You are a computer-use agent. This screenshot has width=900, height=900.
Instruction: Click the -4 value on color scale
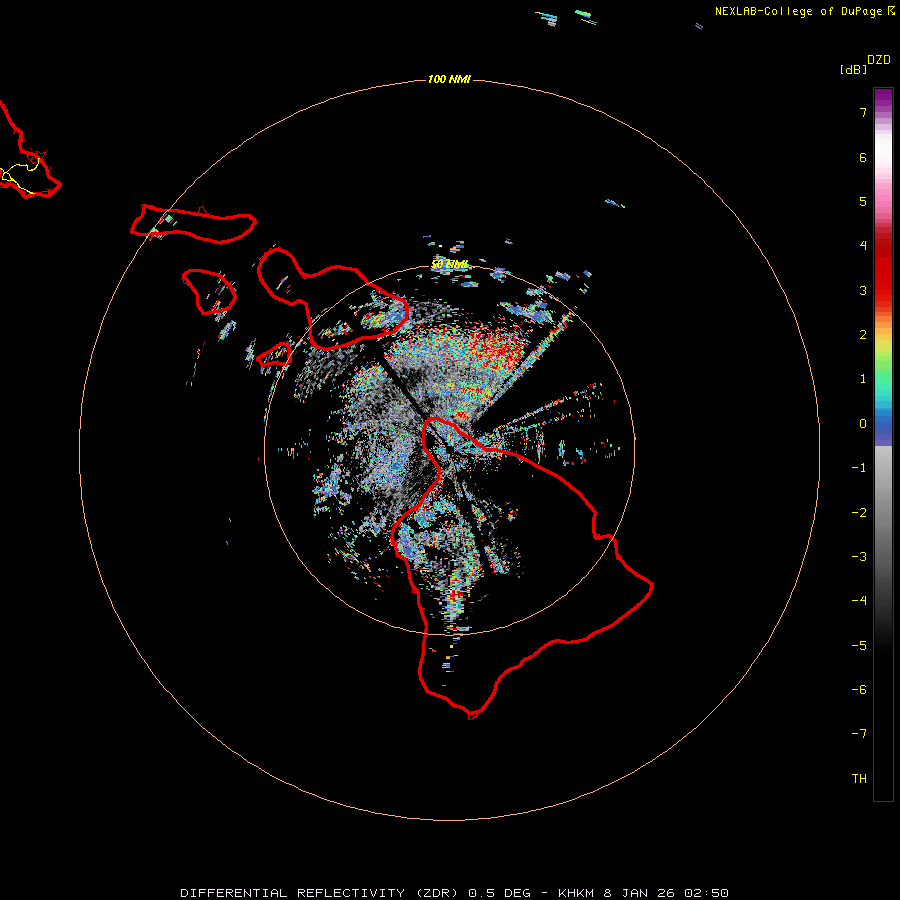tap(859, 601)
